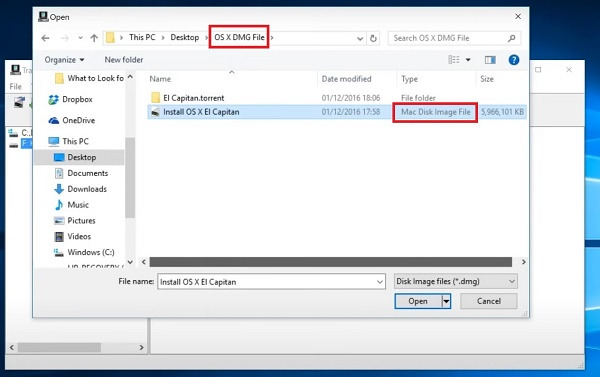Refresh the OS X DMG File folder
The image size is (600, 377).
pos(373,38)
